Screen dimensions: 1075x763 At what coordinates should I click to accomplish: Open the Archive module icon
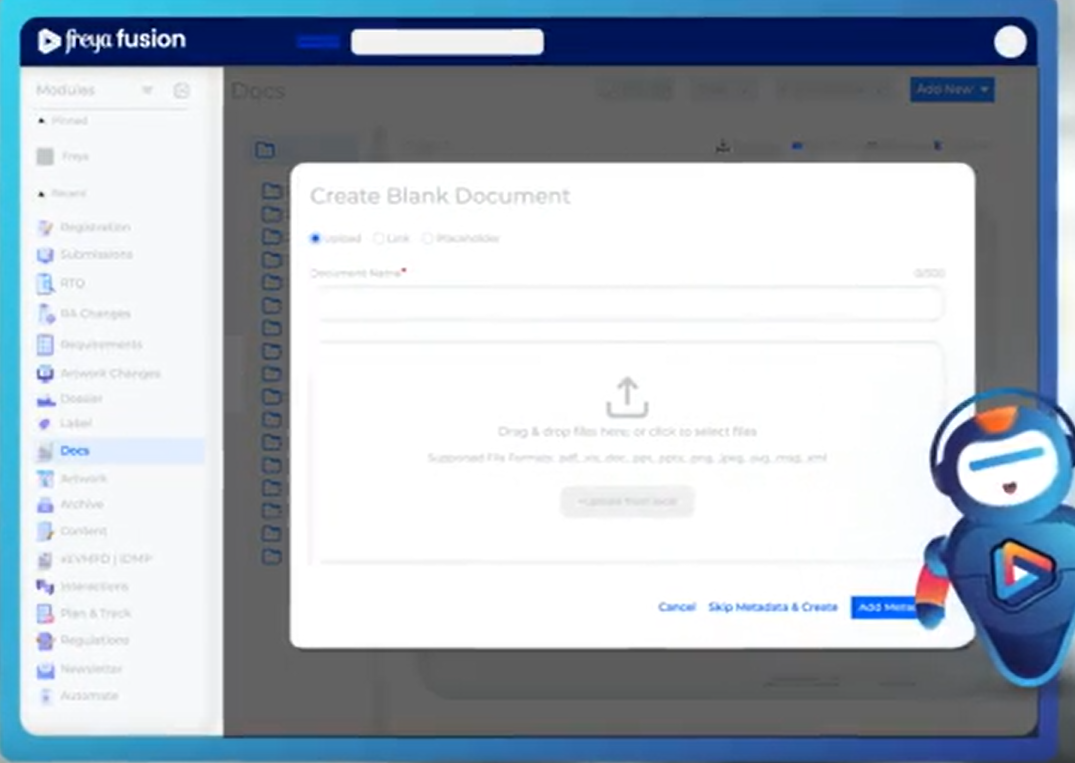click(45, 505)
